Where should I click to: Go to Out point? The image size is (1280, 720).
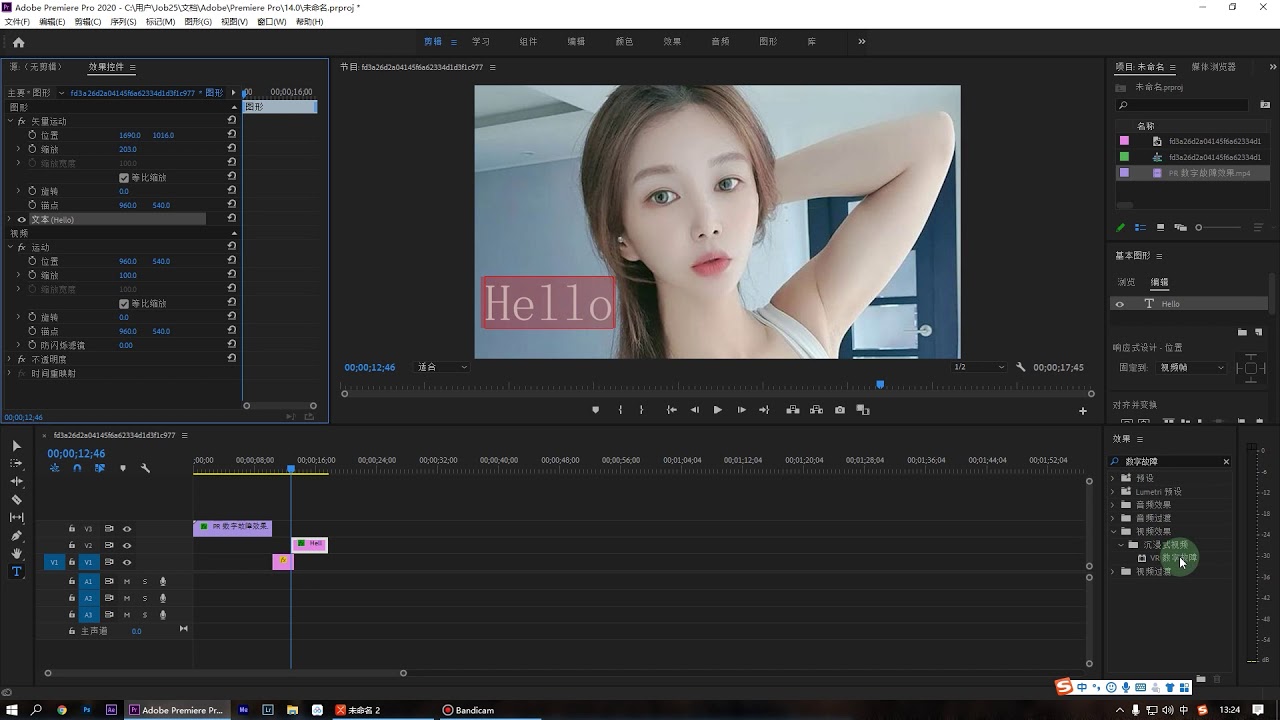point(764,410)
